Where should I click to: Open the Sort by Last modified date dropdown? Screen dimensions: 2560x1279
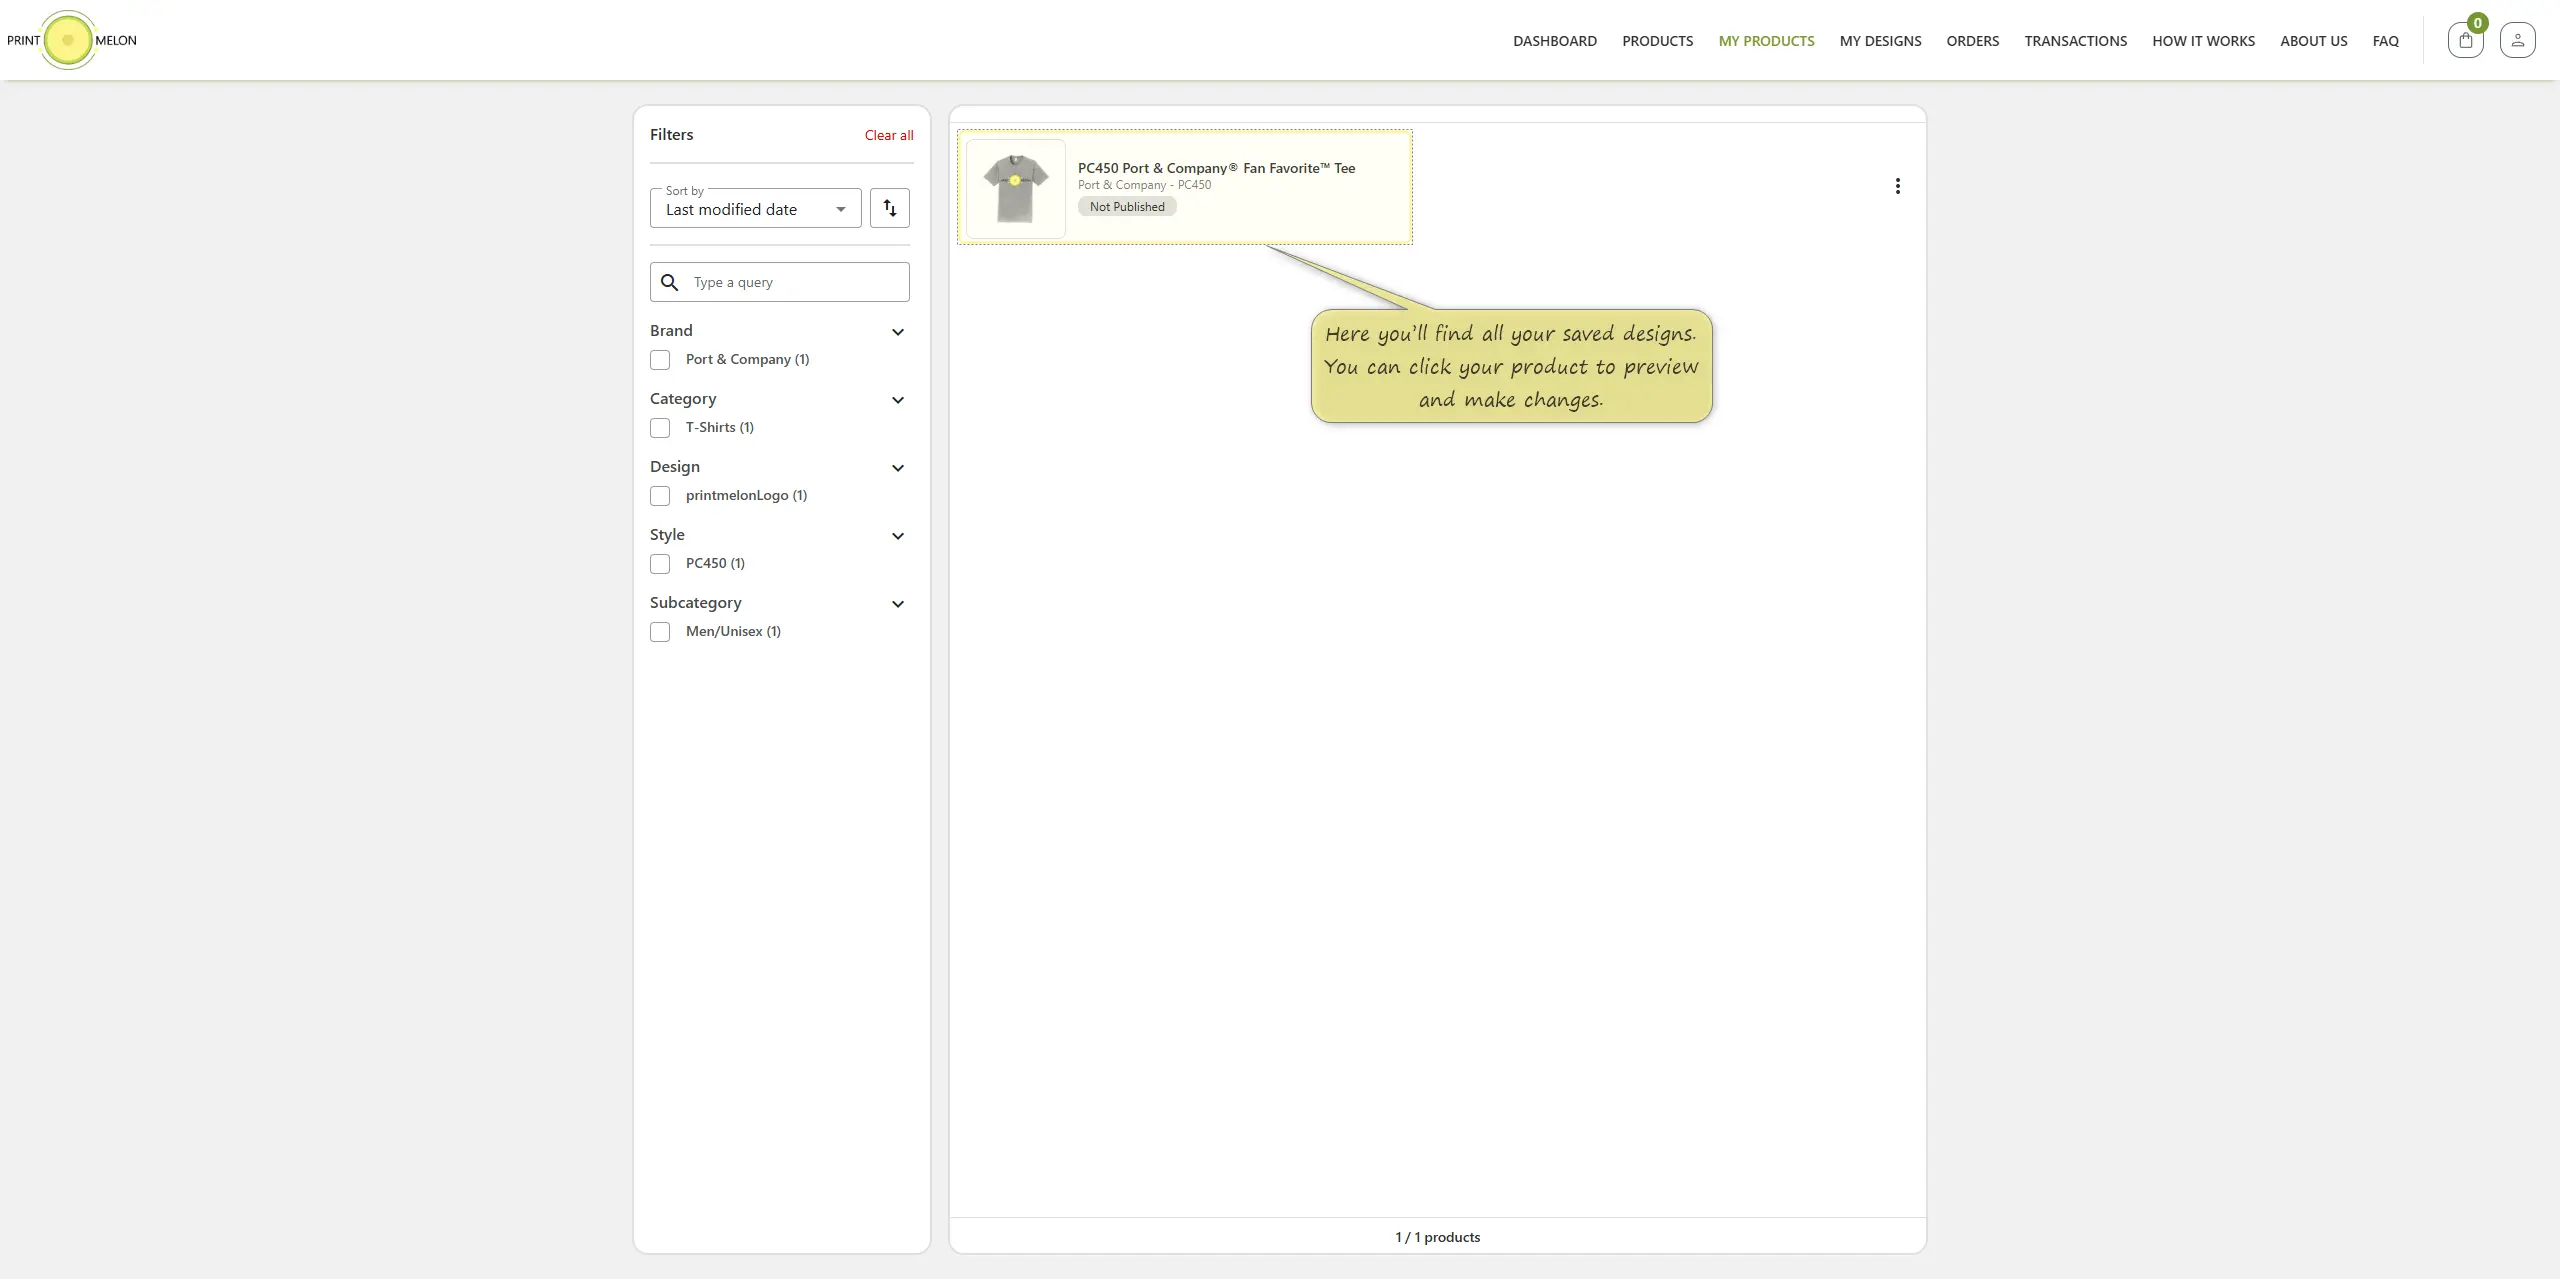pyautogui.click(x=755, y=208)
